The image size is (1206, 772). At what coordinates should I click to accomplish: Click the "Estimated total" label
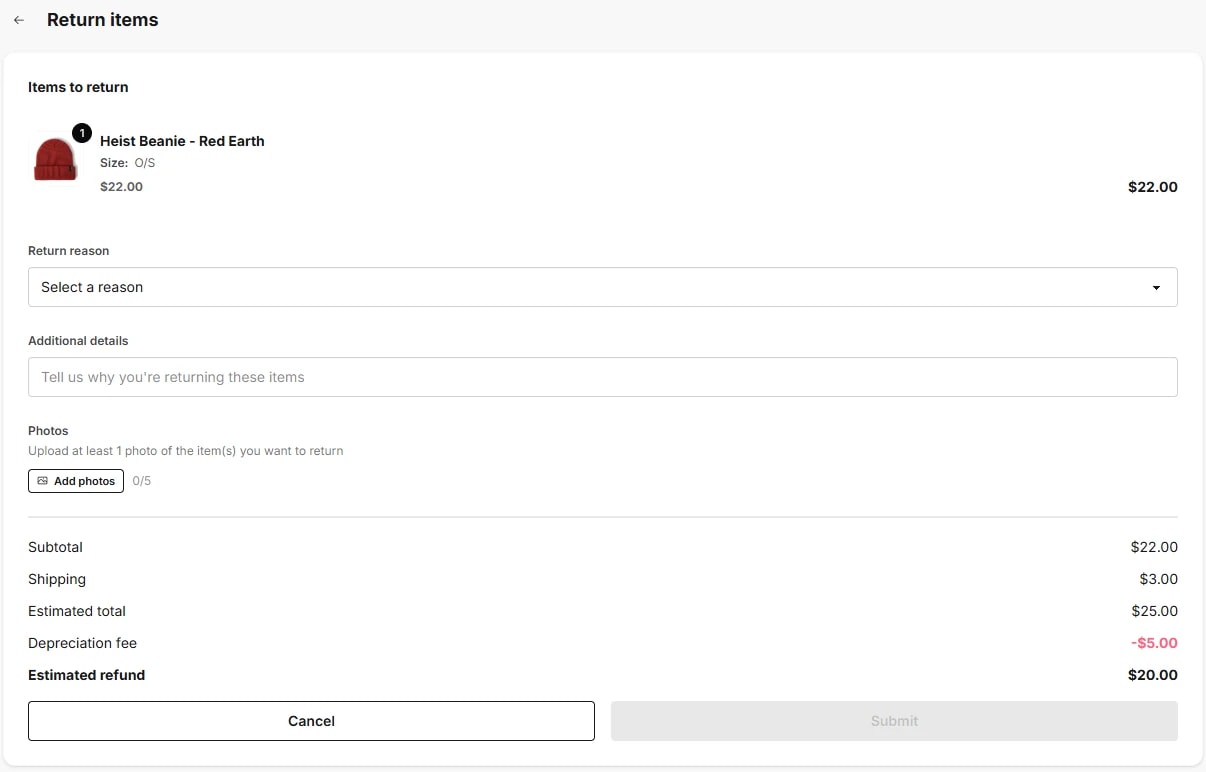(77, 611)
